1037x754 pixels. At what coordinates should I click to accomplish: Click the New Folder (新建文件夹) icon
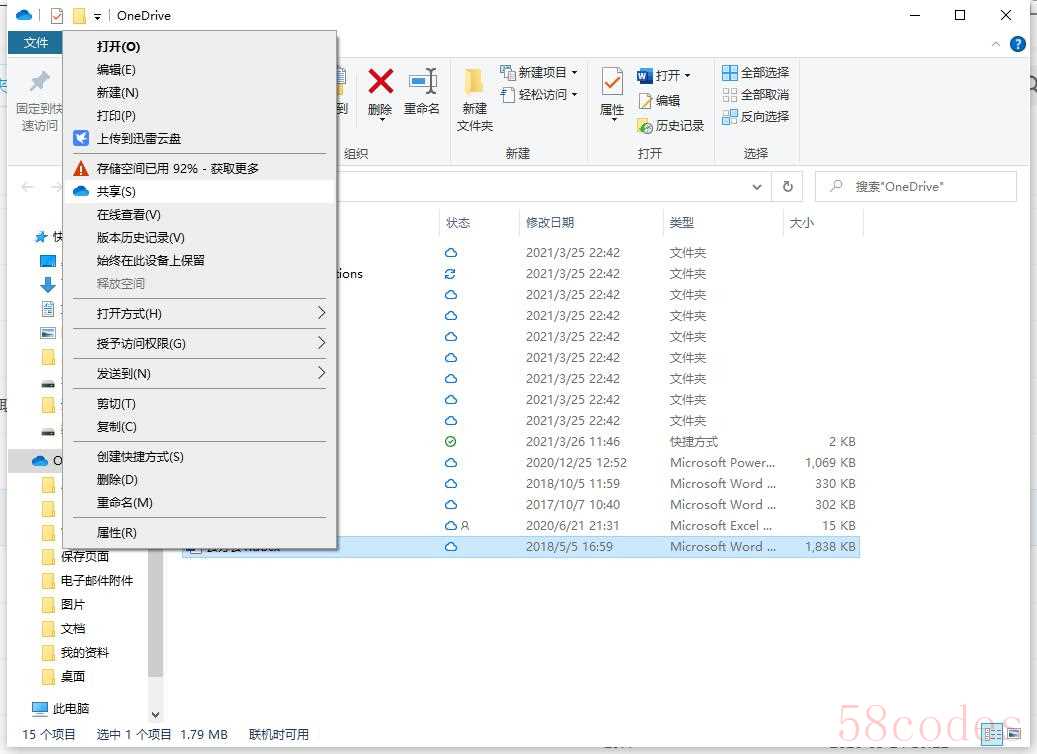[x=475, y=98]
